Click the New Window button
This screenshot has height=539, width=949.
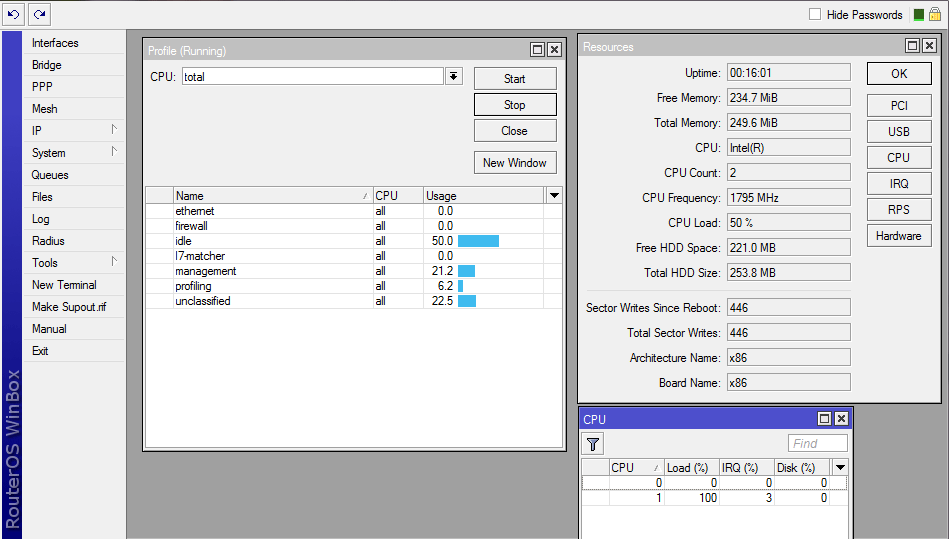click(x=515, y=163)
